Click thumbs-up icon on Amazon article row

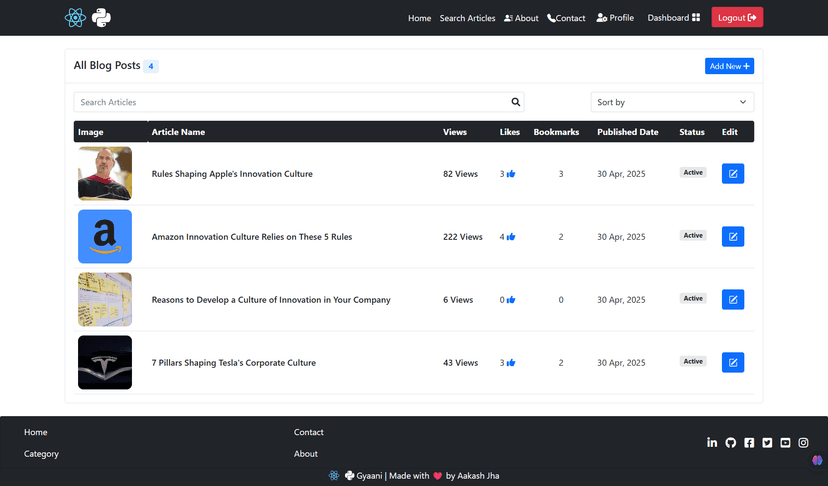point(511,237)
